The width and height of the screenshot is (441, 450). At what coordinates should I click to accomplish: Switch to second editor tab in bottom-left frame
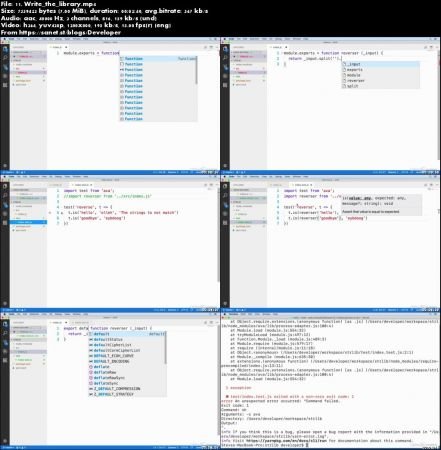(x=81, y=322)
